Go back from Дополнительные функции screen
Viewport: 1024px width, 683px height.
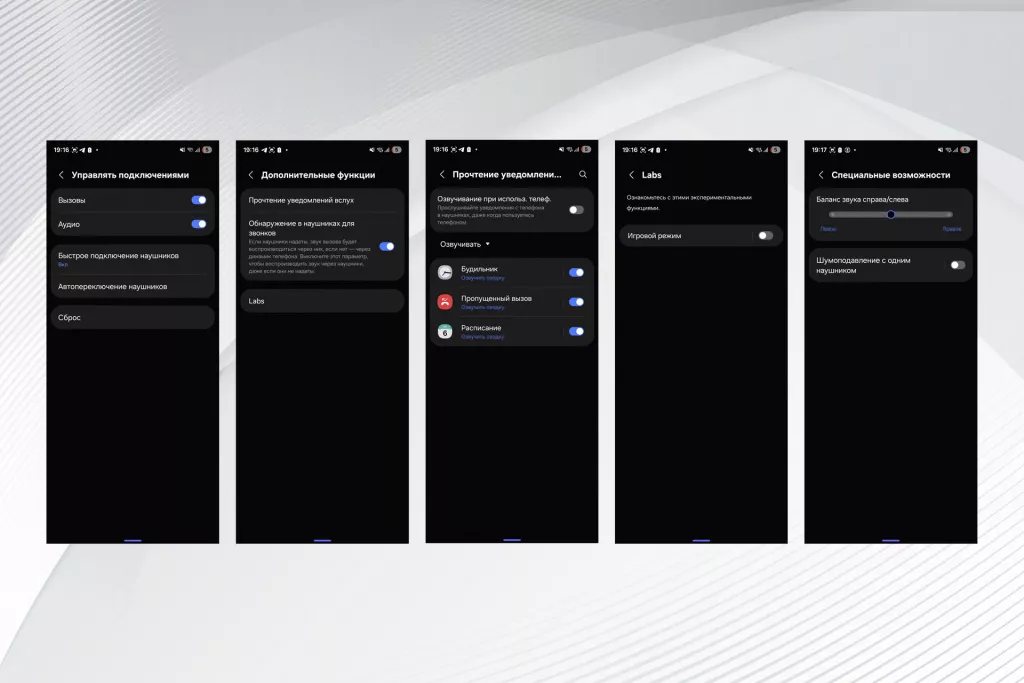251,175
